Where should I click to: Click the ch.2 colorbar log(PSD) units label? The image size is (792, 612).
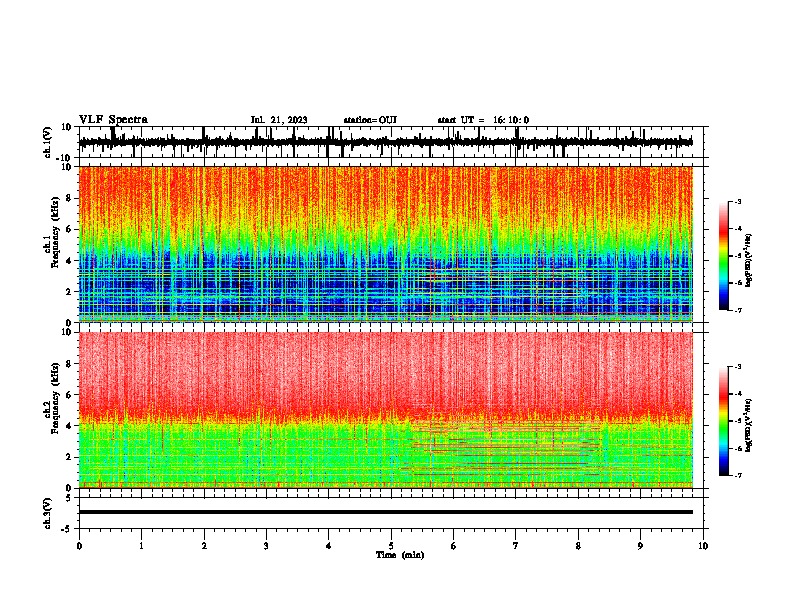pyautogui.click(x=748, y=425)
